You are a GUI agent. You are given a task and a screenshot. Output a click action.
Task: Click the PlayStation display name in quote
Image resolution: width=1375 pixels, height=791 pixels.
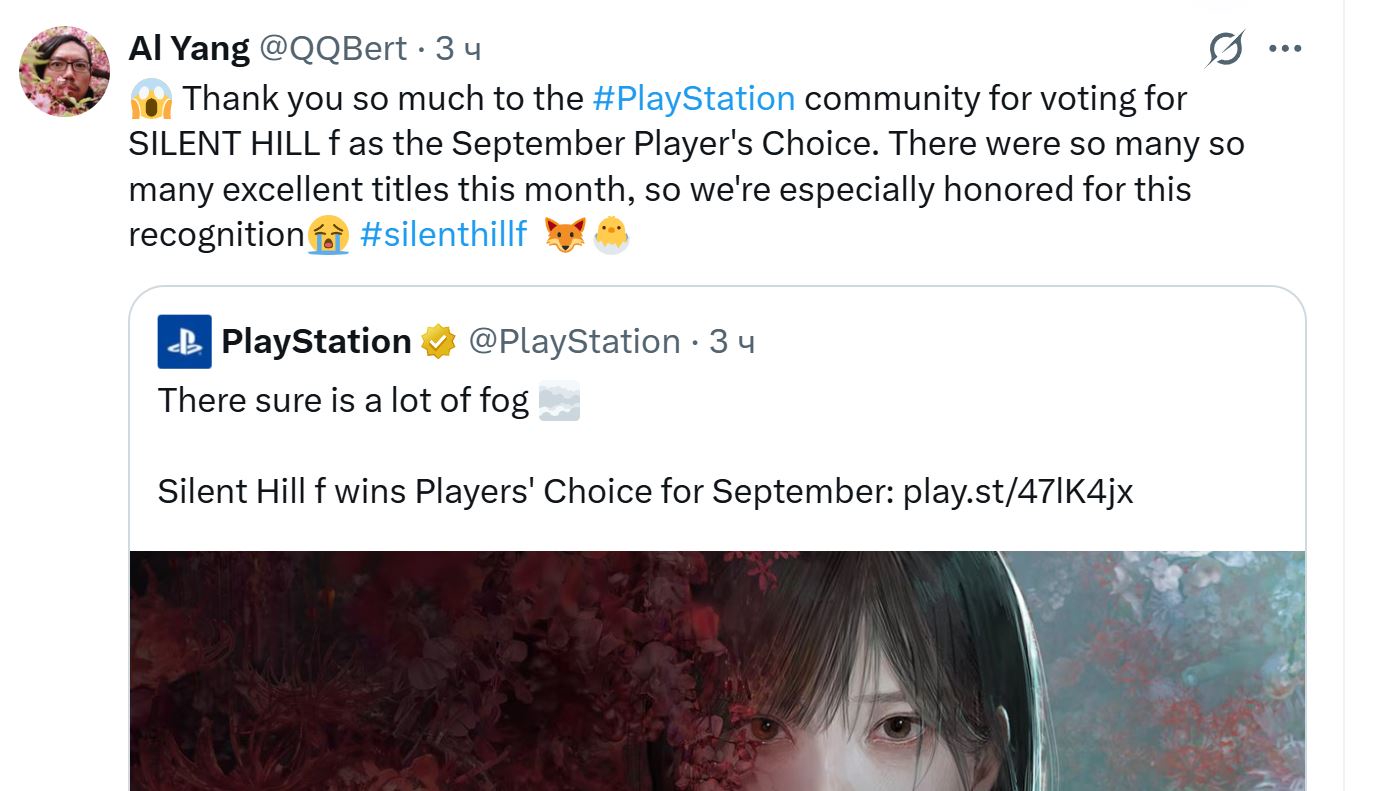(316, 342)
